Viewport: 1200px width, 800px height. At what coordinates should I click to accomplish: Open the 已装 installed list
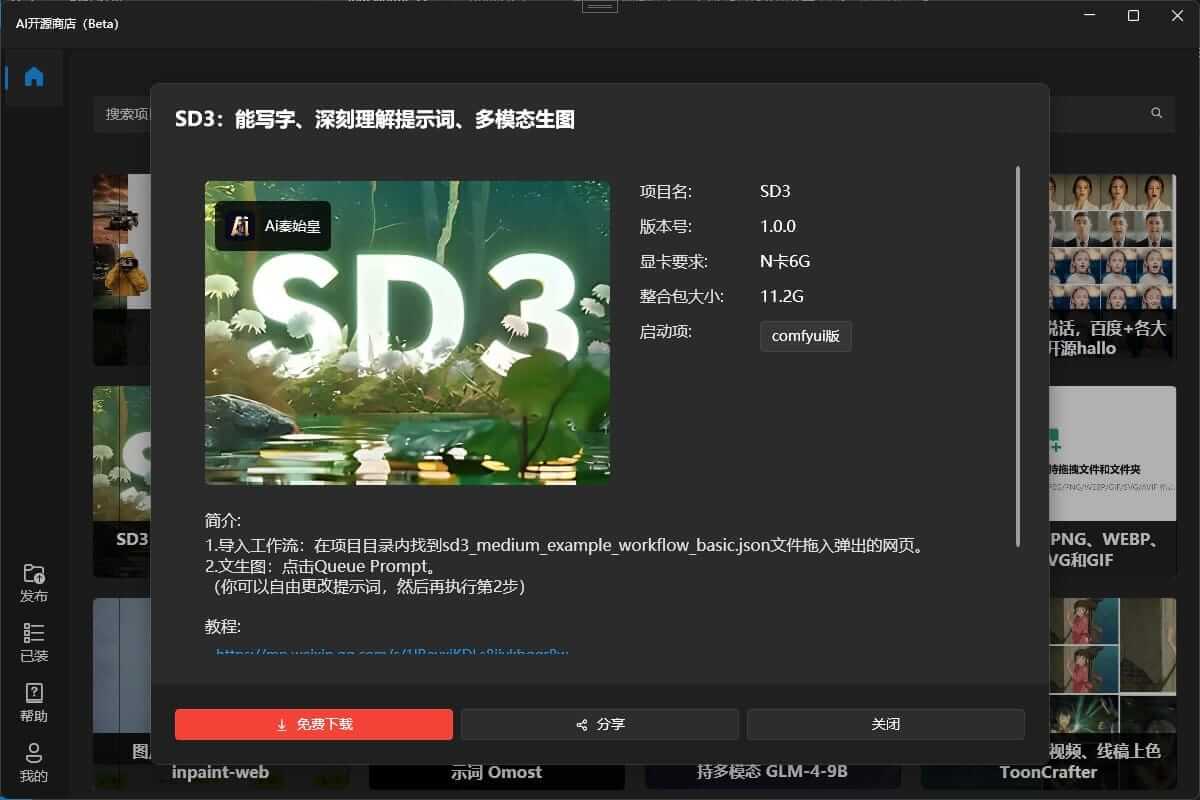click(34, 644)
